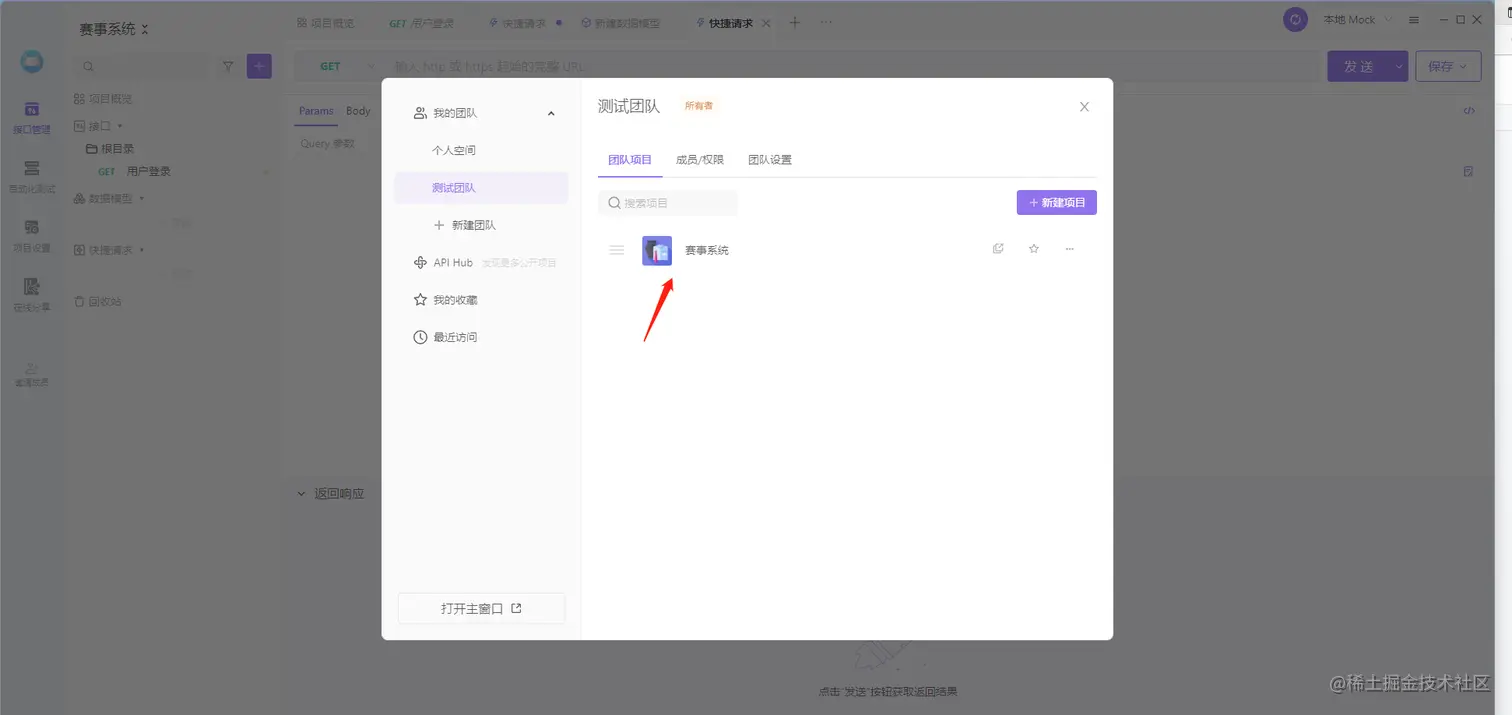Click the 赛事系统 project name in team list
This screenshot has height=715, width=1512.
pyautogui.click(x=707, y=250)
